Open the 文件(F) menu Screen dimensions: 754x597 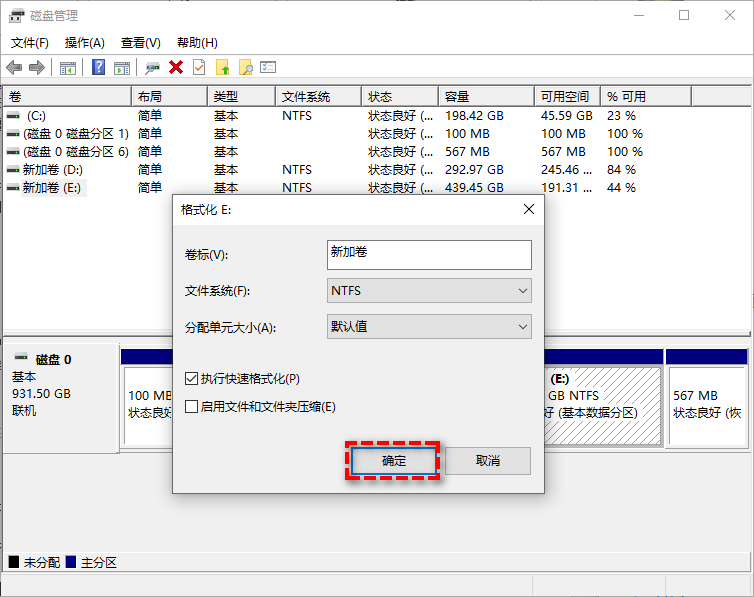tap(30, 43)
